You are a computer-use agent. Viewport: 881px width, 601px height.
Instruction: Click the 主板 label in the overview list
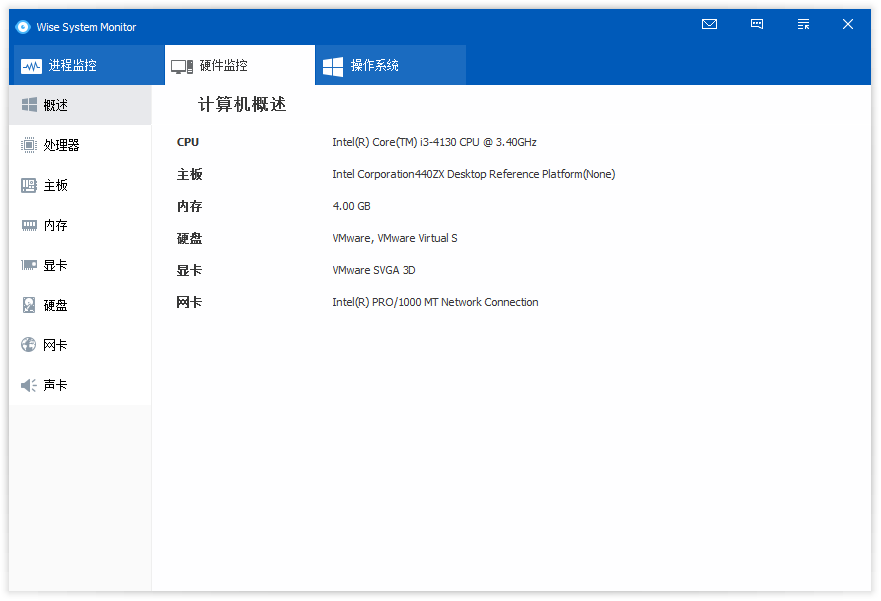[x=189, y=174]
